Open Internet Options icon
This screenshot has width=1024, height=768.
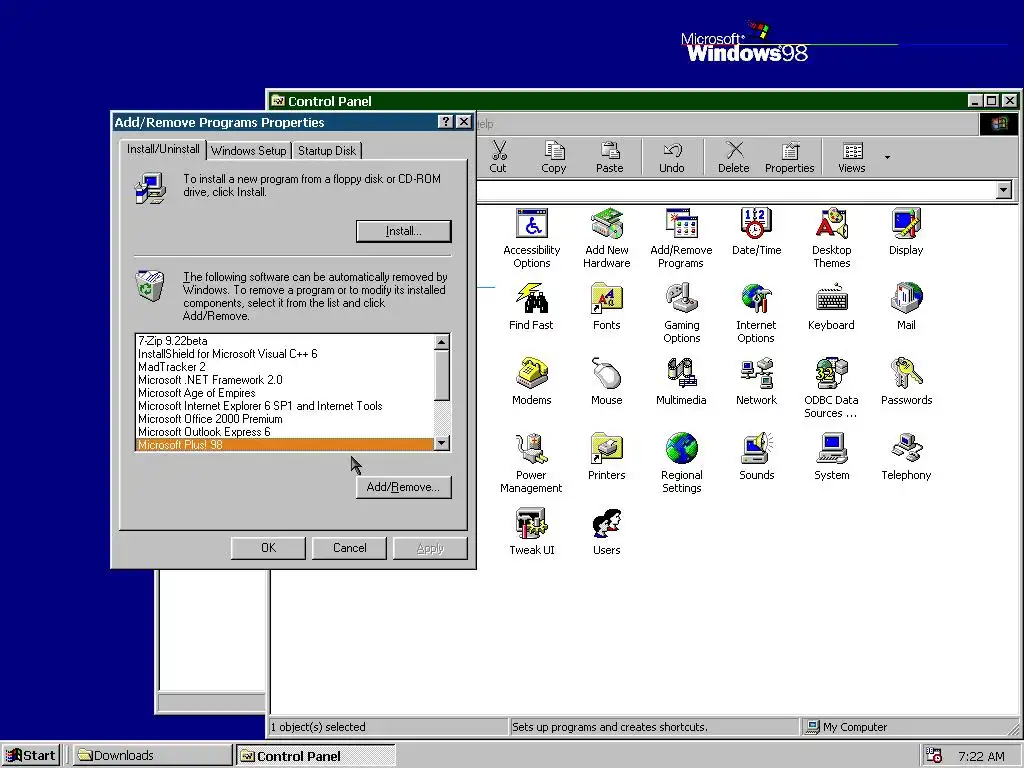point(756,312)
